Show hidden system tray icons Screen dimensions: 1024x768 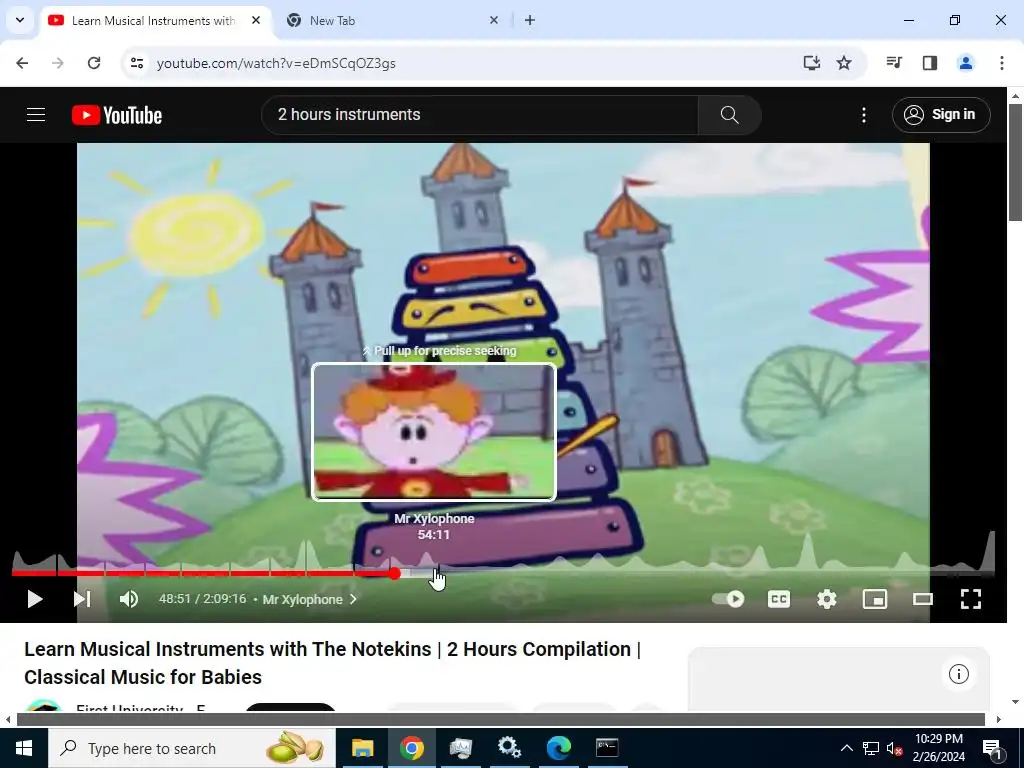click(846, 748)
